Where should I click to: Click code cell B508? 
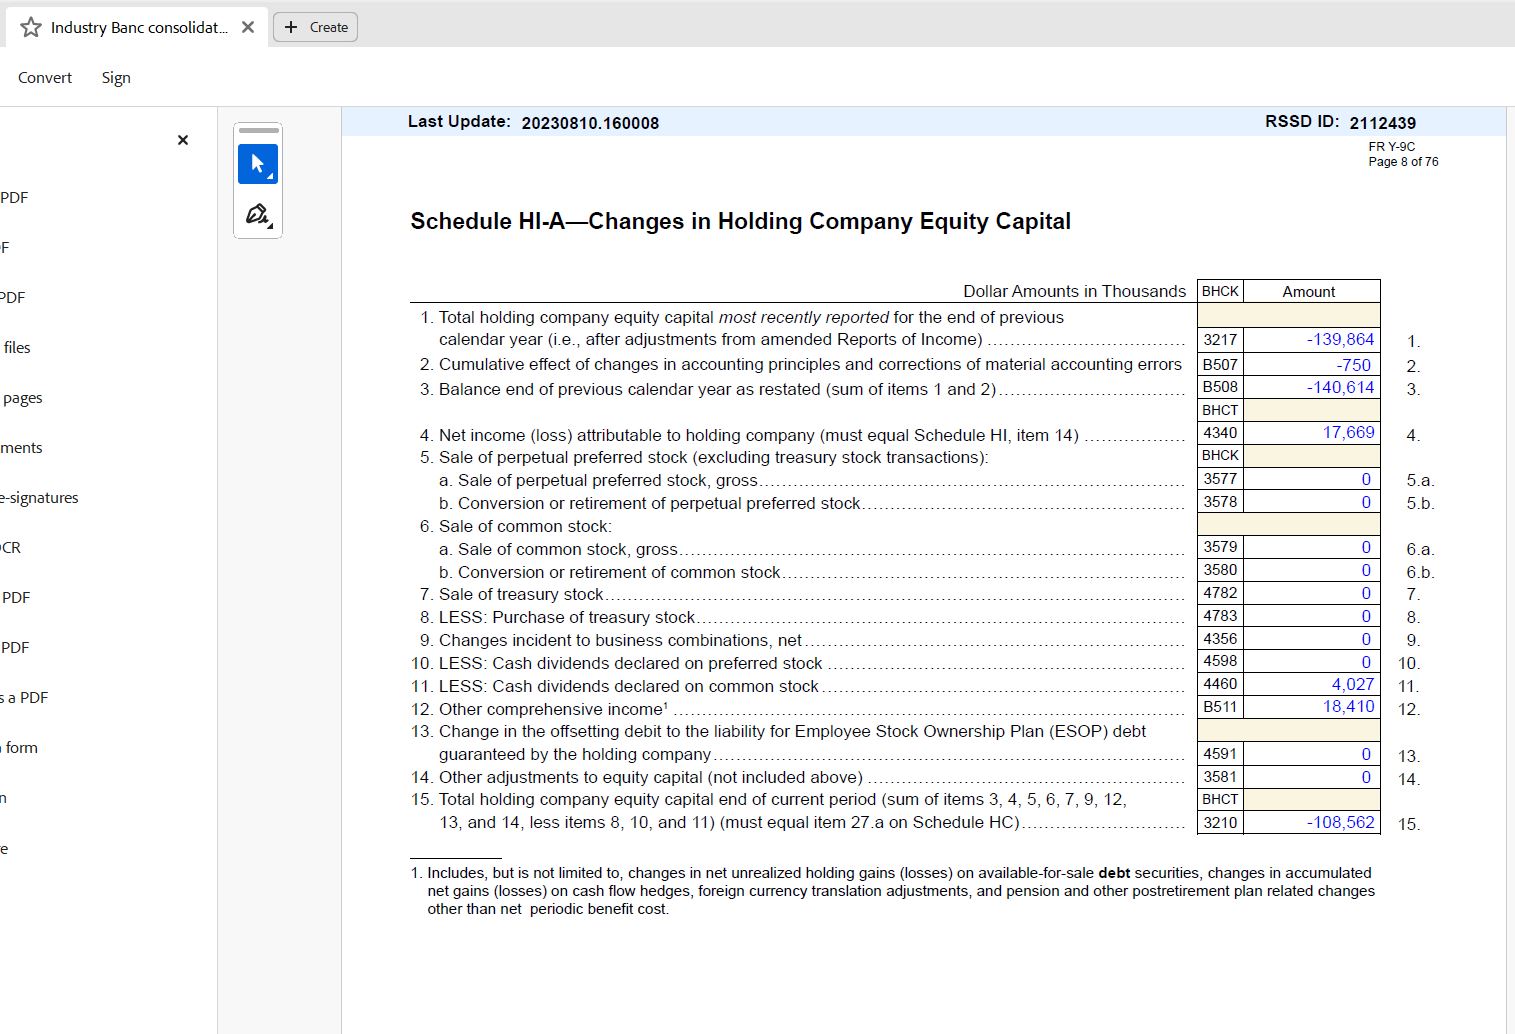[1220, 387]
